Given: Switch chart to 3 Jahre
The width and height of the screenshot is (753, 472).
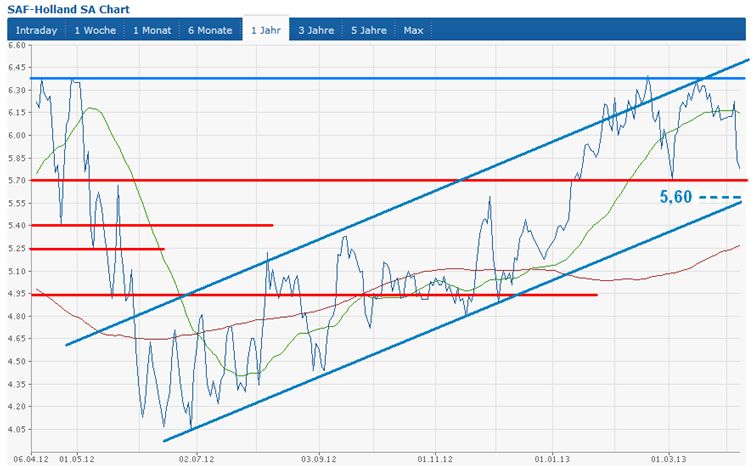Looking at the screenshot, I should click(x=316, y=30).
